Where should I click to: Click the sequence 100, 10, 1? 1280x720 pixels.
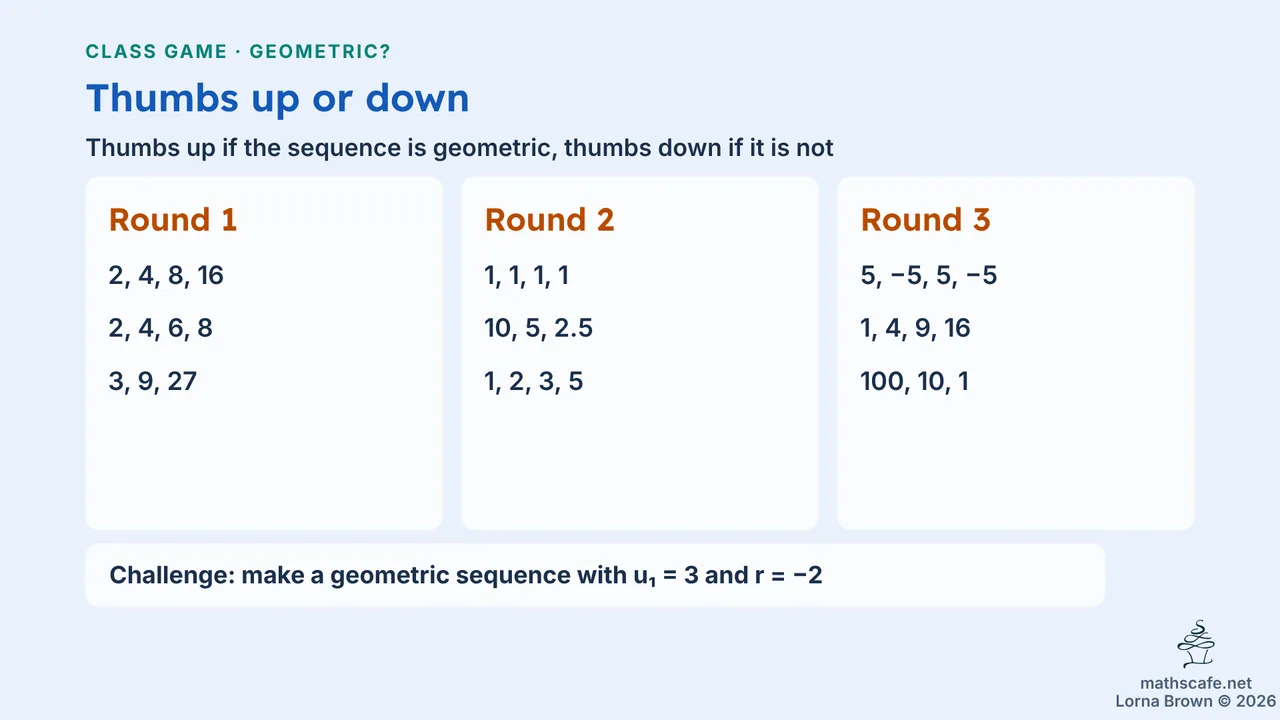click(915, 381)
